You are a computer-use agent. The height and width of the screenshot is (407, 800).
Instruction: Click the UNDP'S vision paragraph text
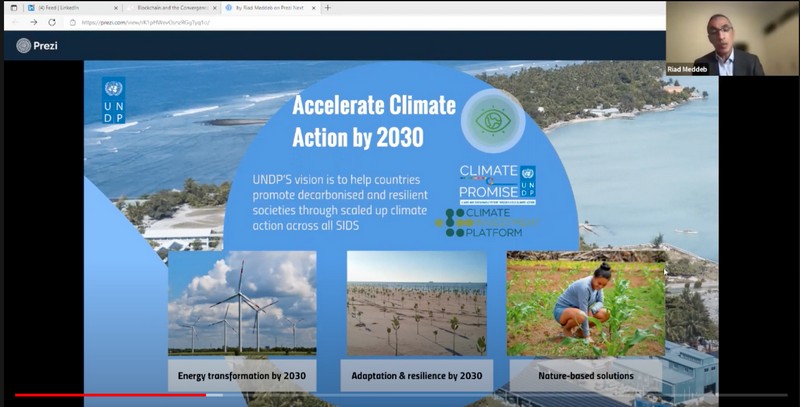[x=340, y=202]
